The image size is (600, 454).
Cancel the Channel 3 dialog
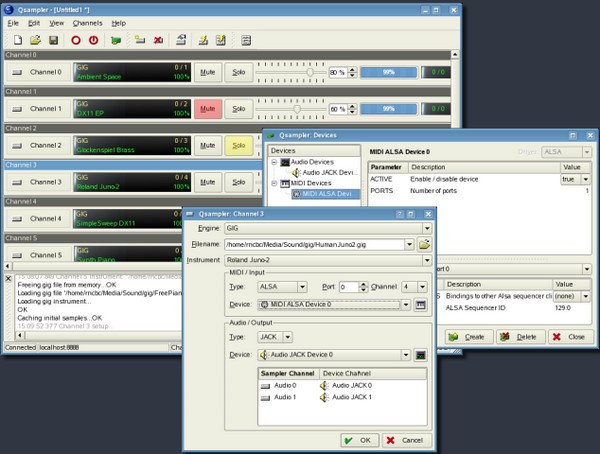[407, 440]
